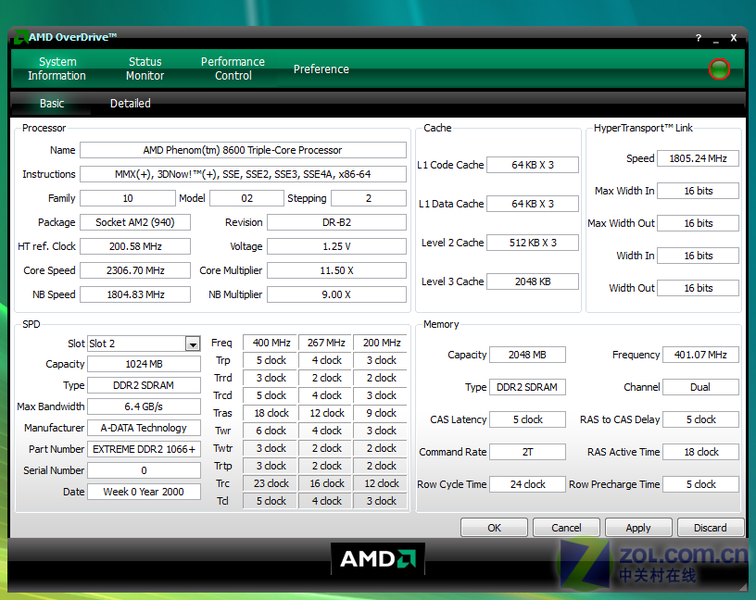This screenshot has height=600, width=756.
Task: Click Memory Frequency 401.07 MHz field
Action: tap(701, 355)
